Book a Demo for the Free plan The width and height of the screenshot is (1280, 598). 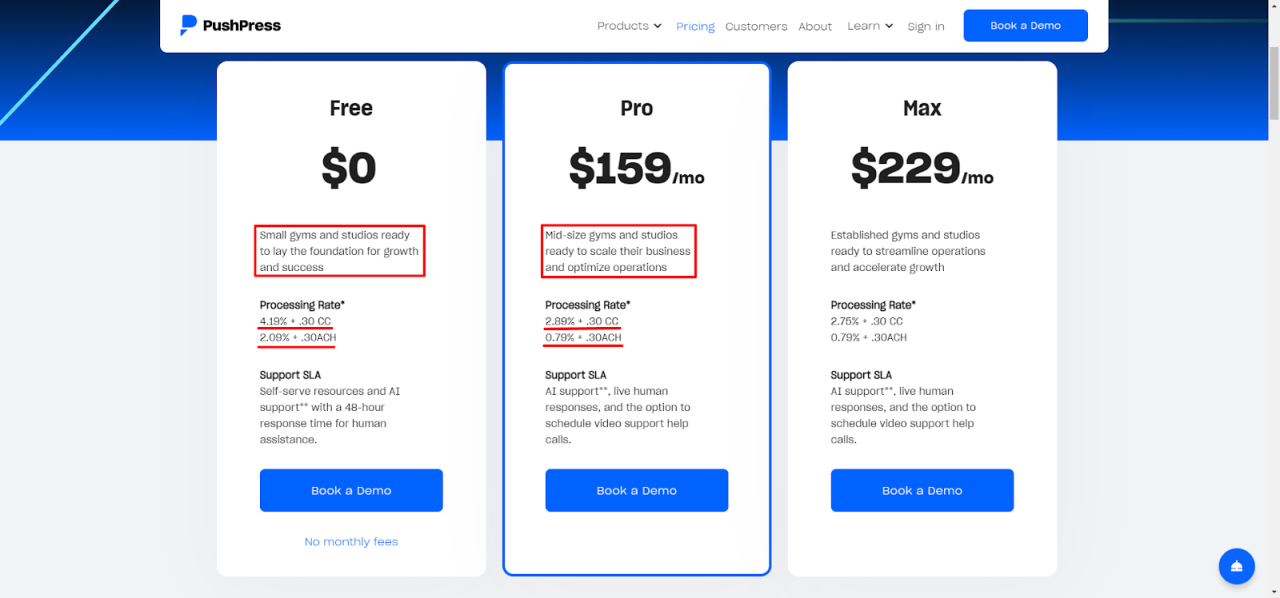click(351, 490)
